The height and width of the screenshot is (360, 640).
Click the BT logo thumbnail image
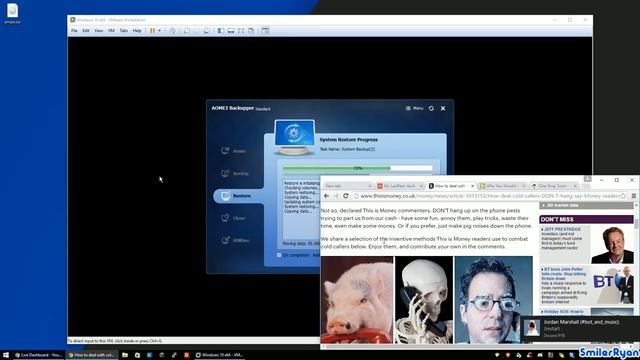click(x=612, y=286)
